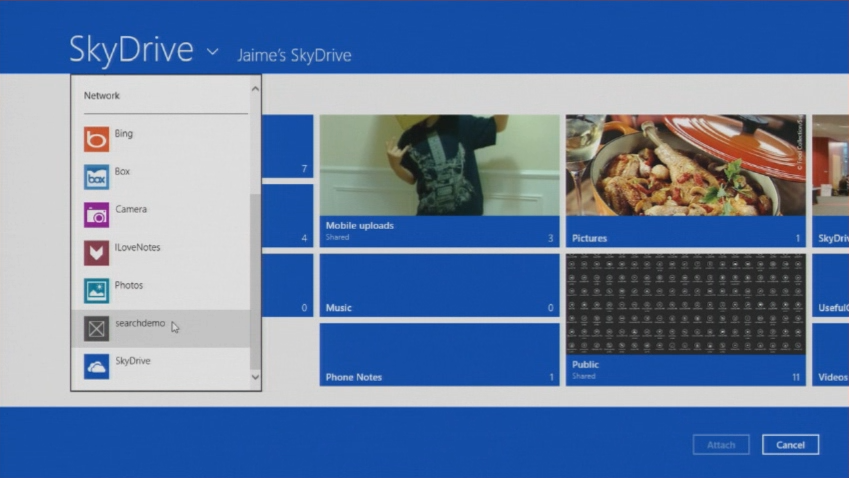This screenshot has width=849, height=478.
Task: Choose Photos in the location list
Action: (x=161, y=291)
